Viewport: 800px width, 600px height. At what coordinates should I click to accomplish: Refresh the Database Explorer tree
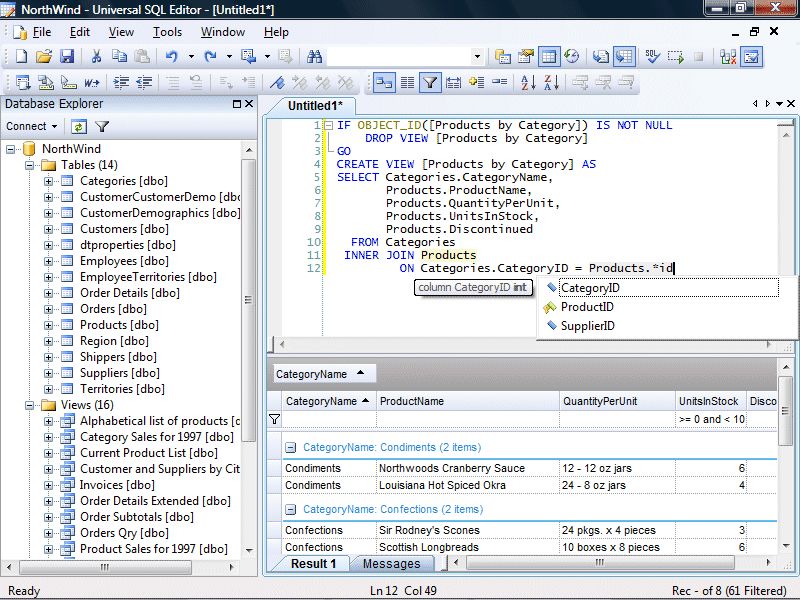pyautogui.click(x=80, y=125)
